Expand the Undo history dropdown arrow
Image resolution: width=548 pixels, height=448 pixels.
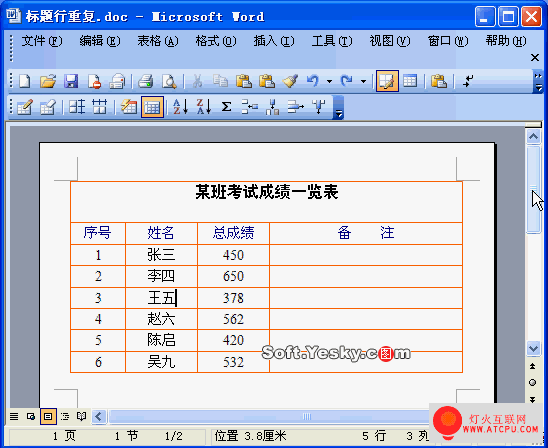pos(329,81)
